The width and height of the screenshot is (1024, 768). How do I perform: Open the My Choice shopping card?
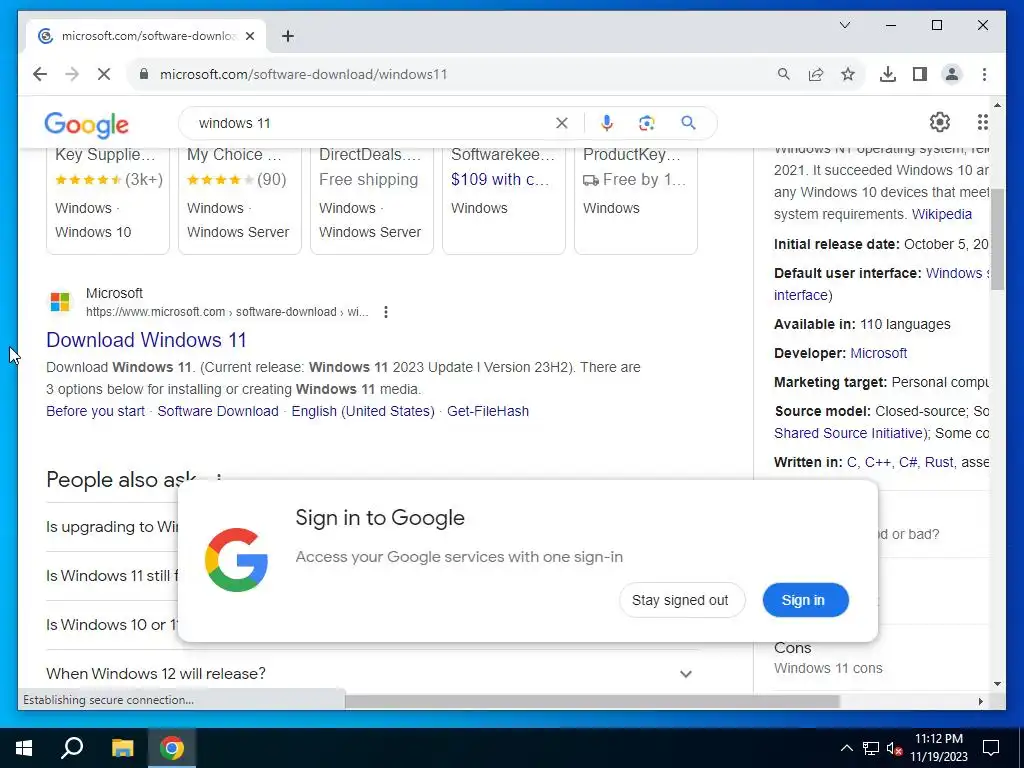coord(240,200)
